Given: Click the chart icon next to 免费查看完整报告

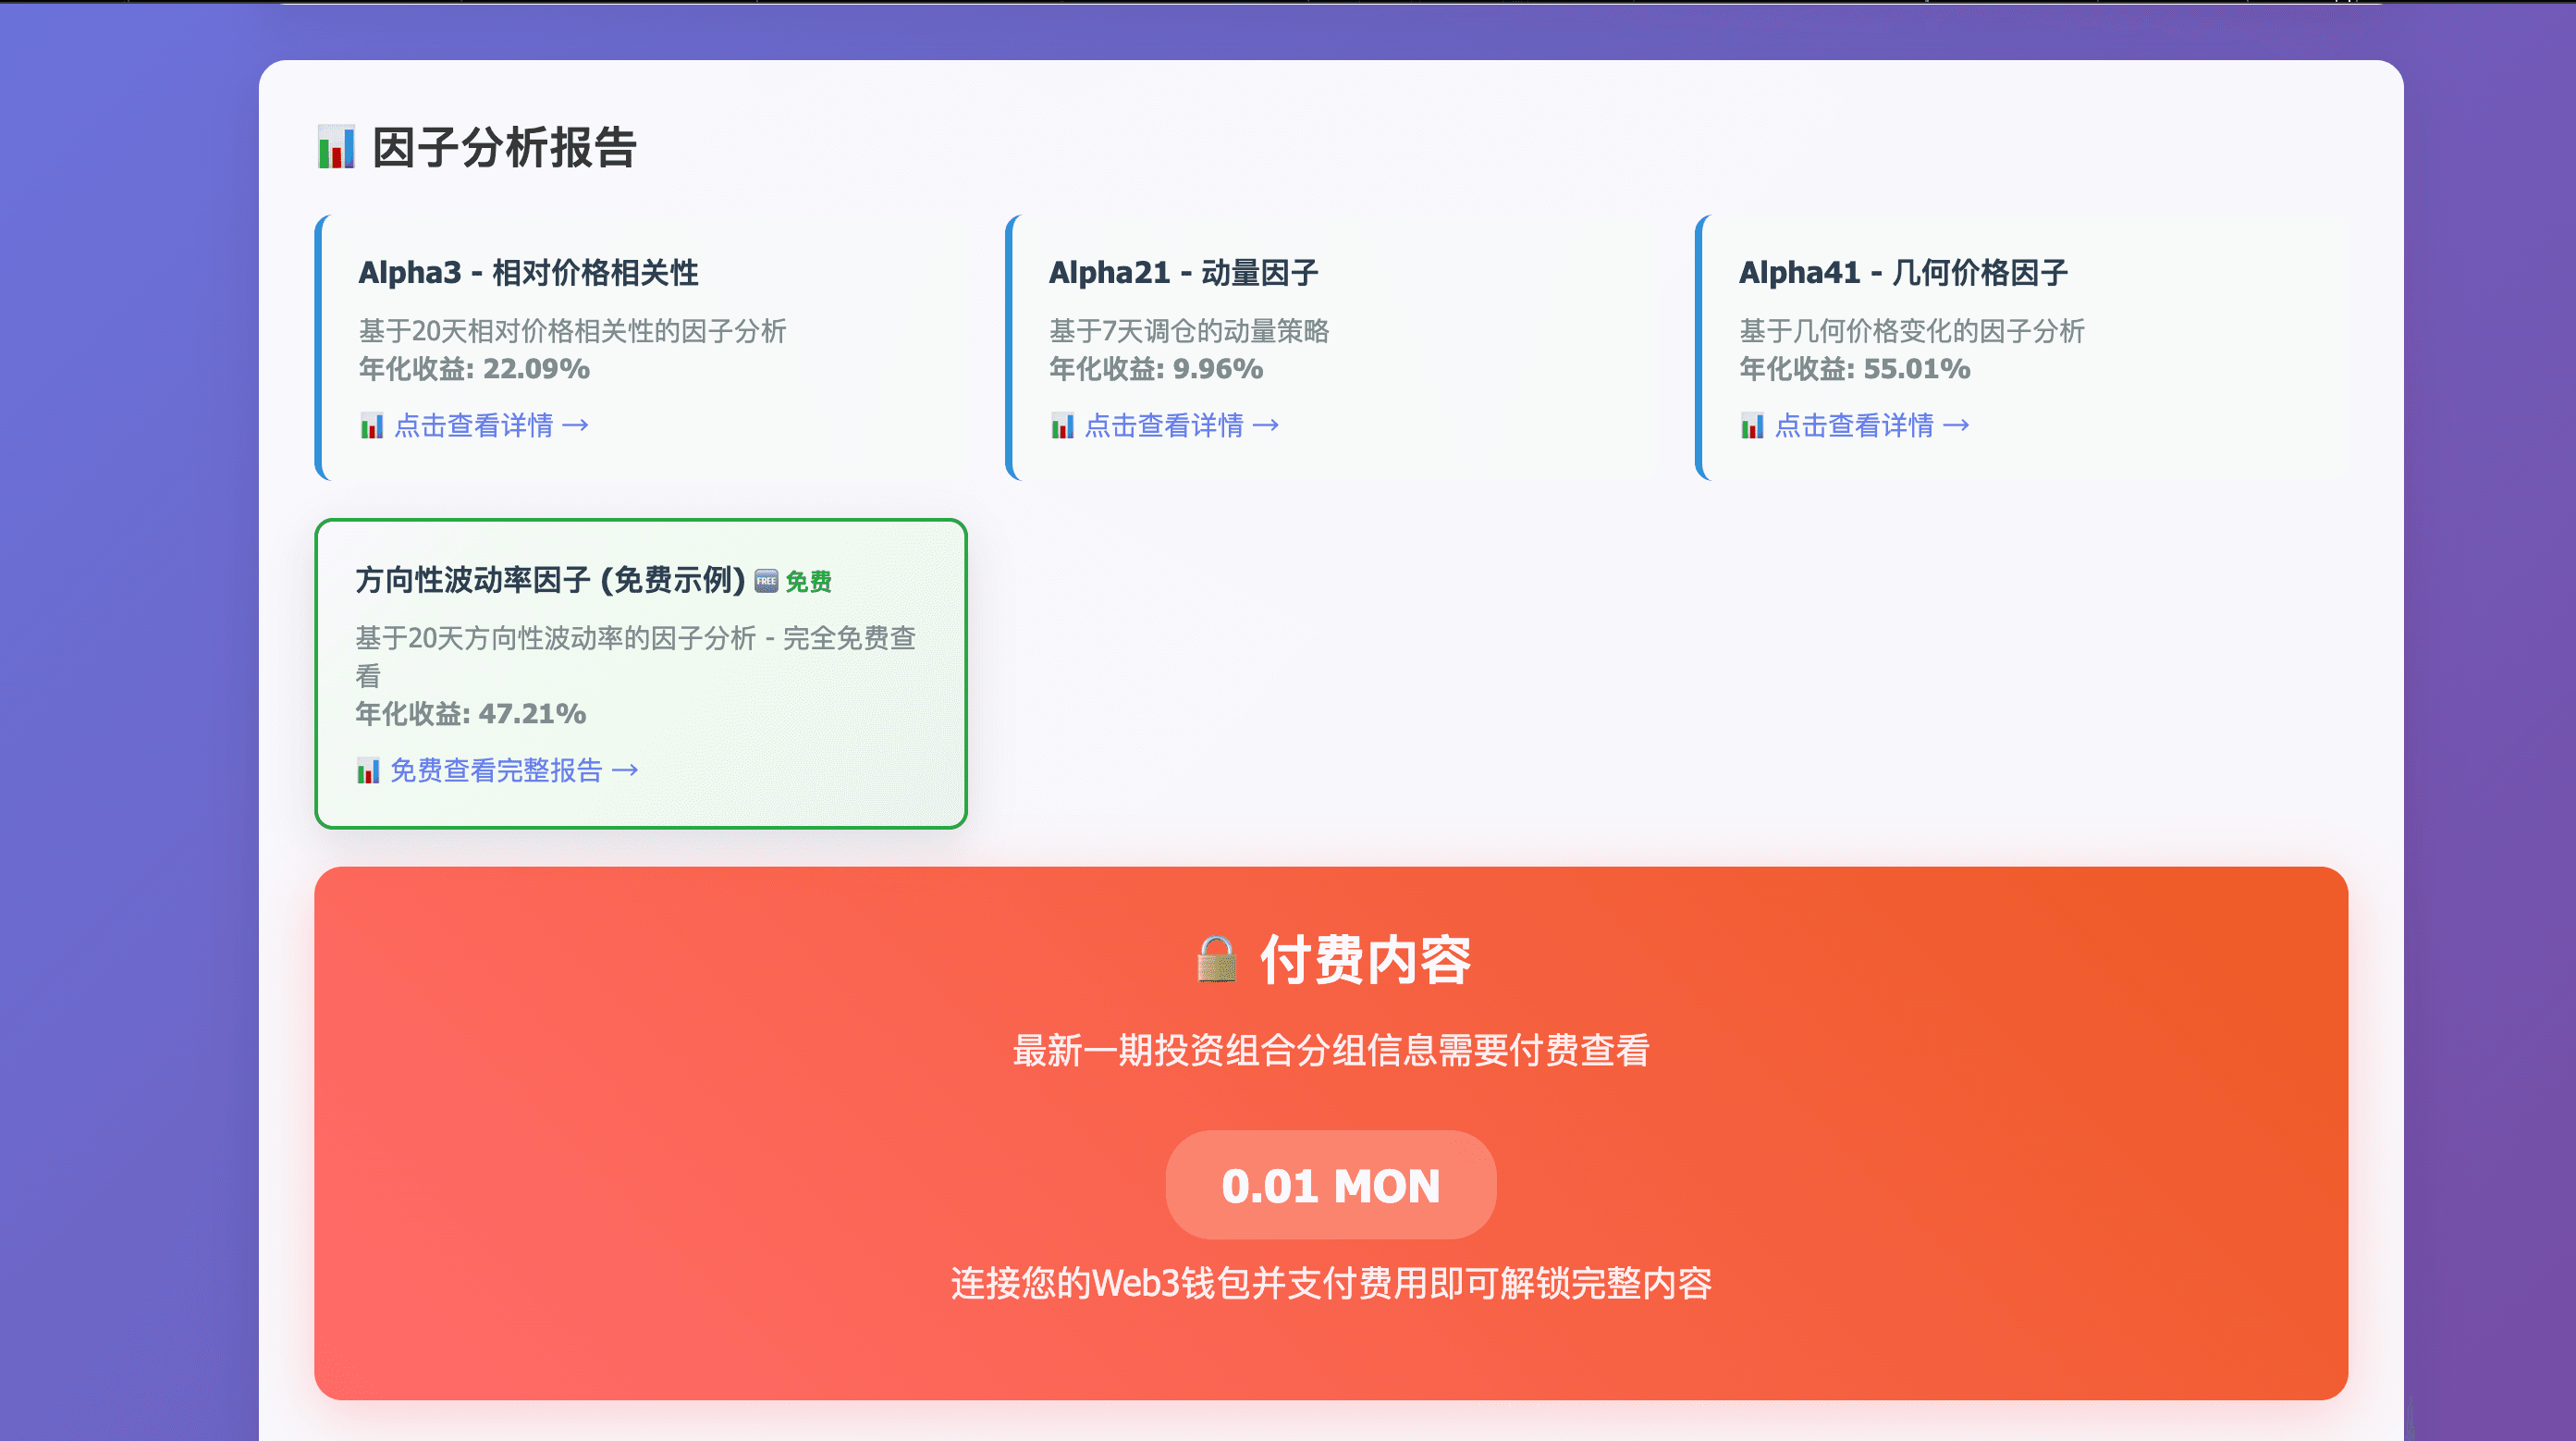Looking at the screenshot, I should [368, 770].
